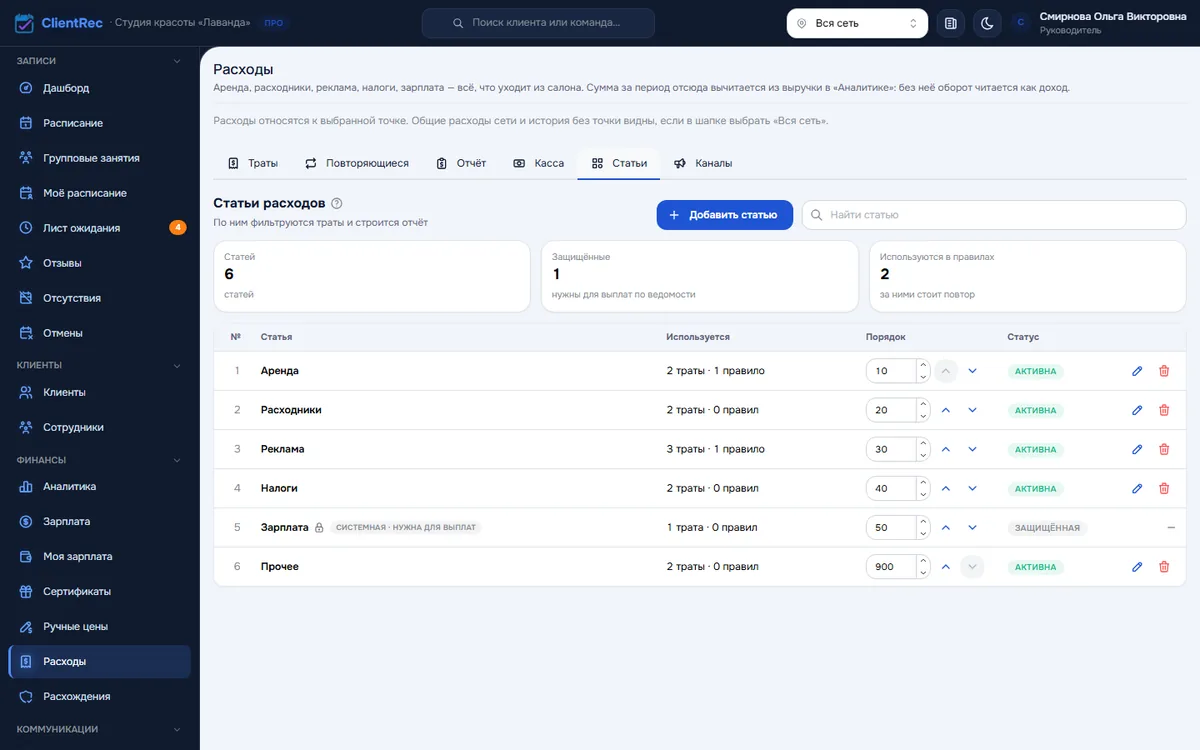Image resolution: width=1200 pixels, height=750 pixels.
Task: Focus the Найти статью search field
Action: pos(994,215)
